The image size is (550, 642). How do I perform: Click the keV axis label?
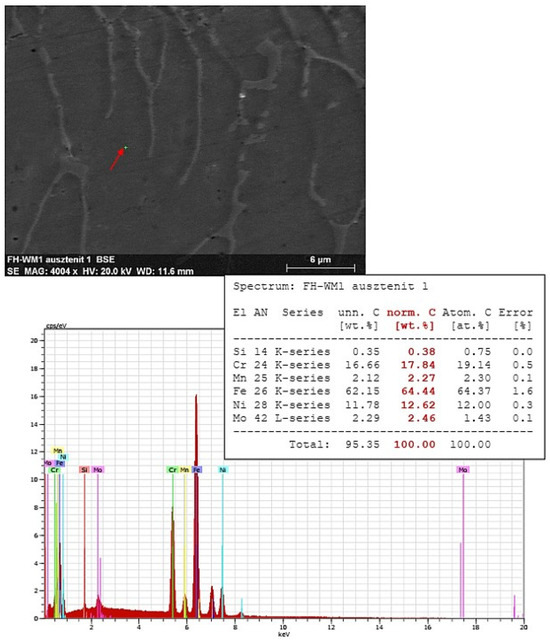284,635
